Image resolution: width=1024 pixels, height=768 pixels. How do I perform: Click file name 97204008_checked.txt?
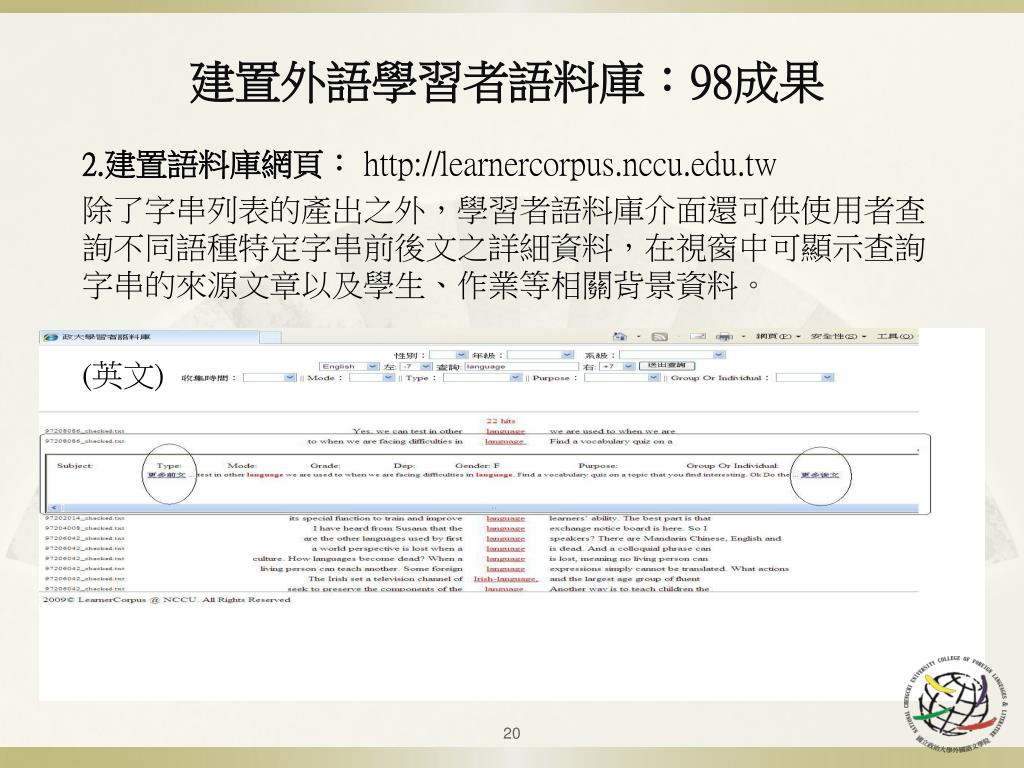point(84,528)
